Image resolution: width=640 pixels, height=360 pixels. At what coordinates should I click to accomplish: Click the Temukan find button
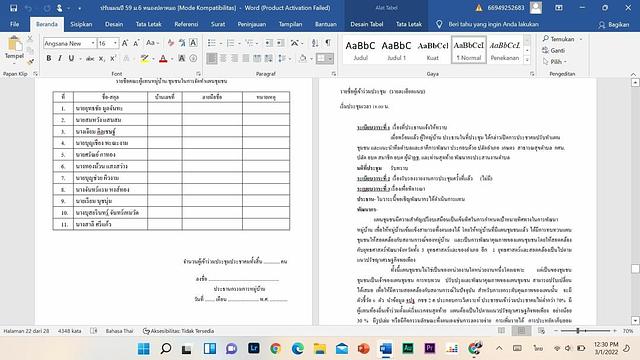point(559,39)
